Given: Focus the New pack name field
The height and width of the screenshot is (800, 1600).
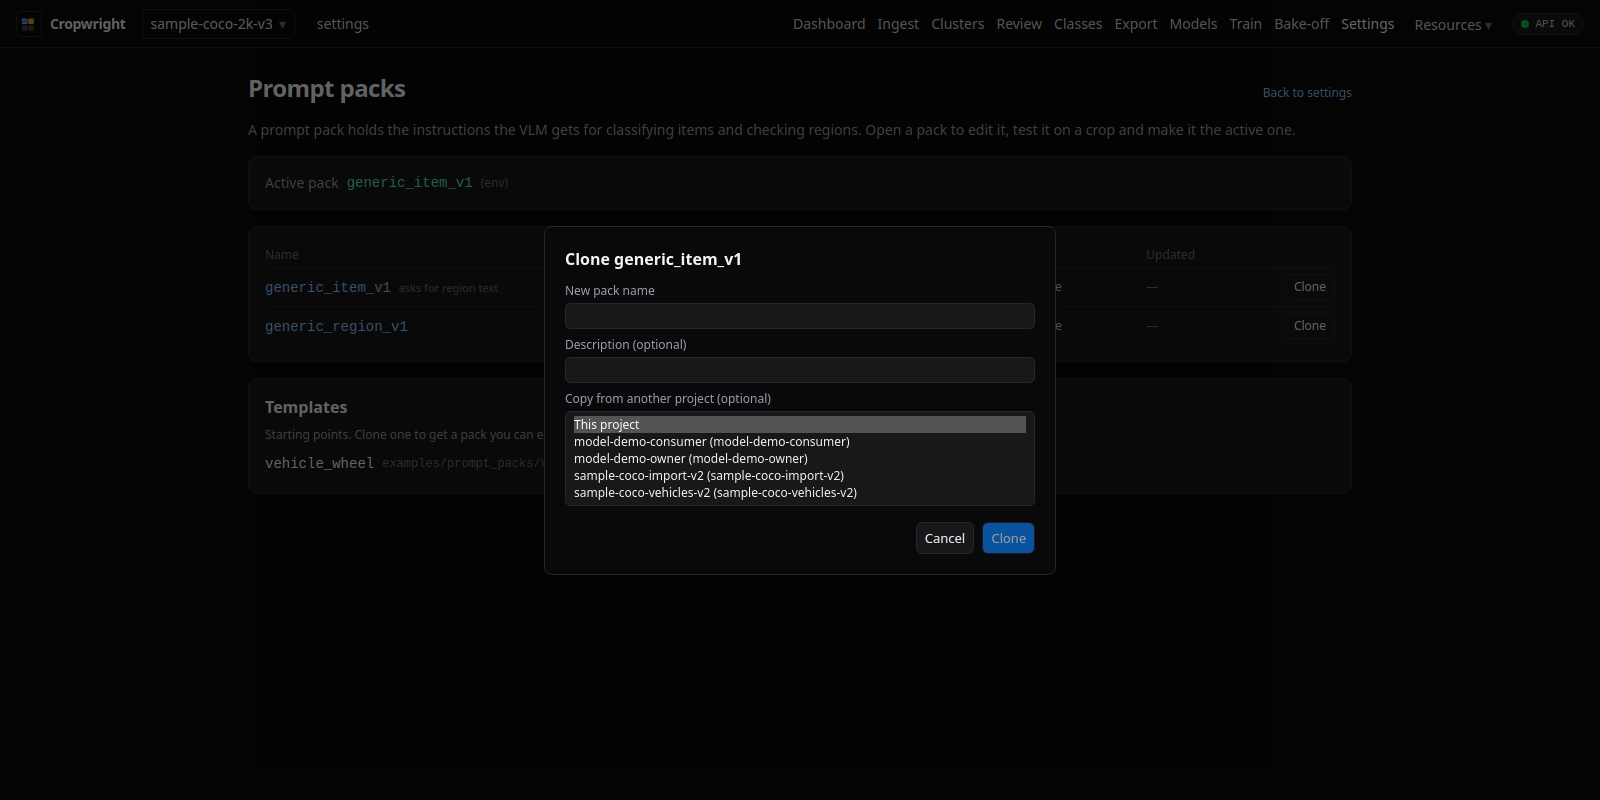Looking at the screenshot, I should click(x=800, y=316).
